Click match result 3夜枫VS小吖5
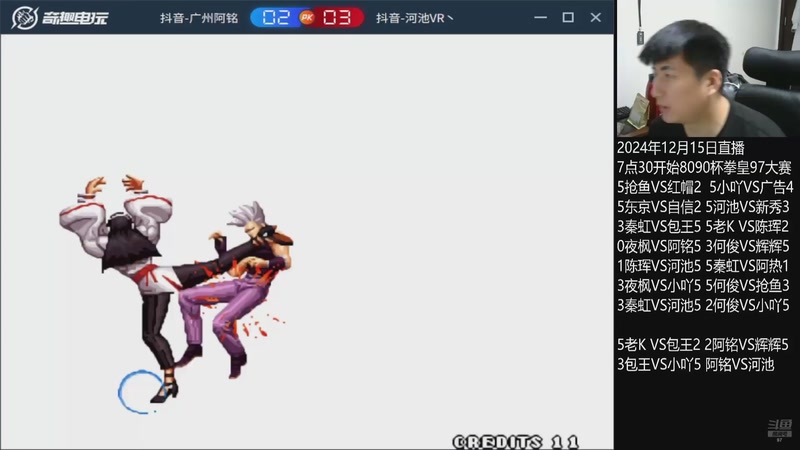The width and height of the screenshot is (800, 450). pyautogui.click(x=659, y=286)
